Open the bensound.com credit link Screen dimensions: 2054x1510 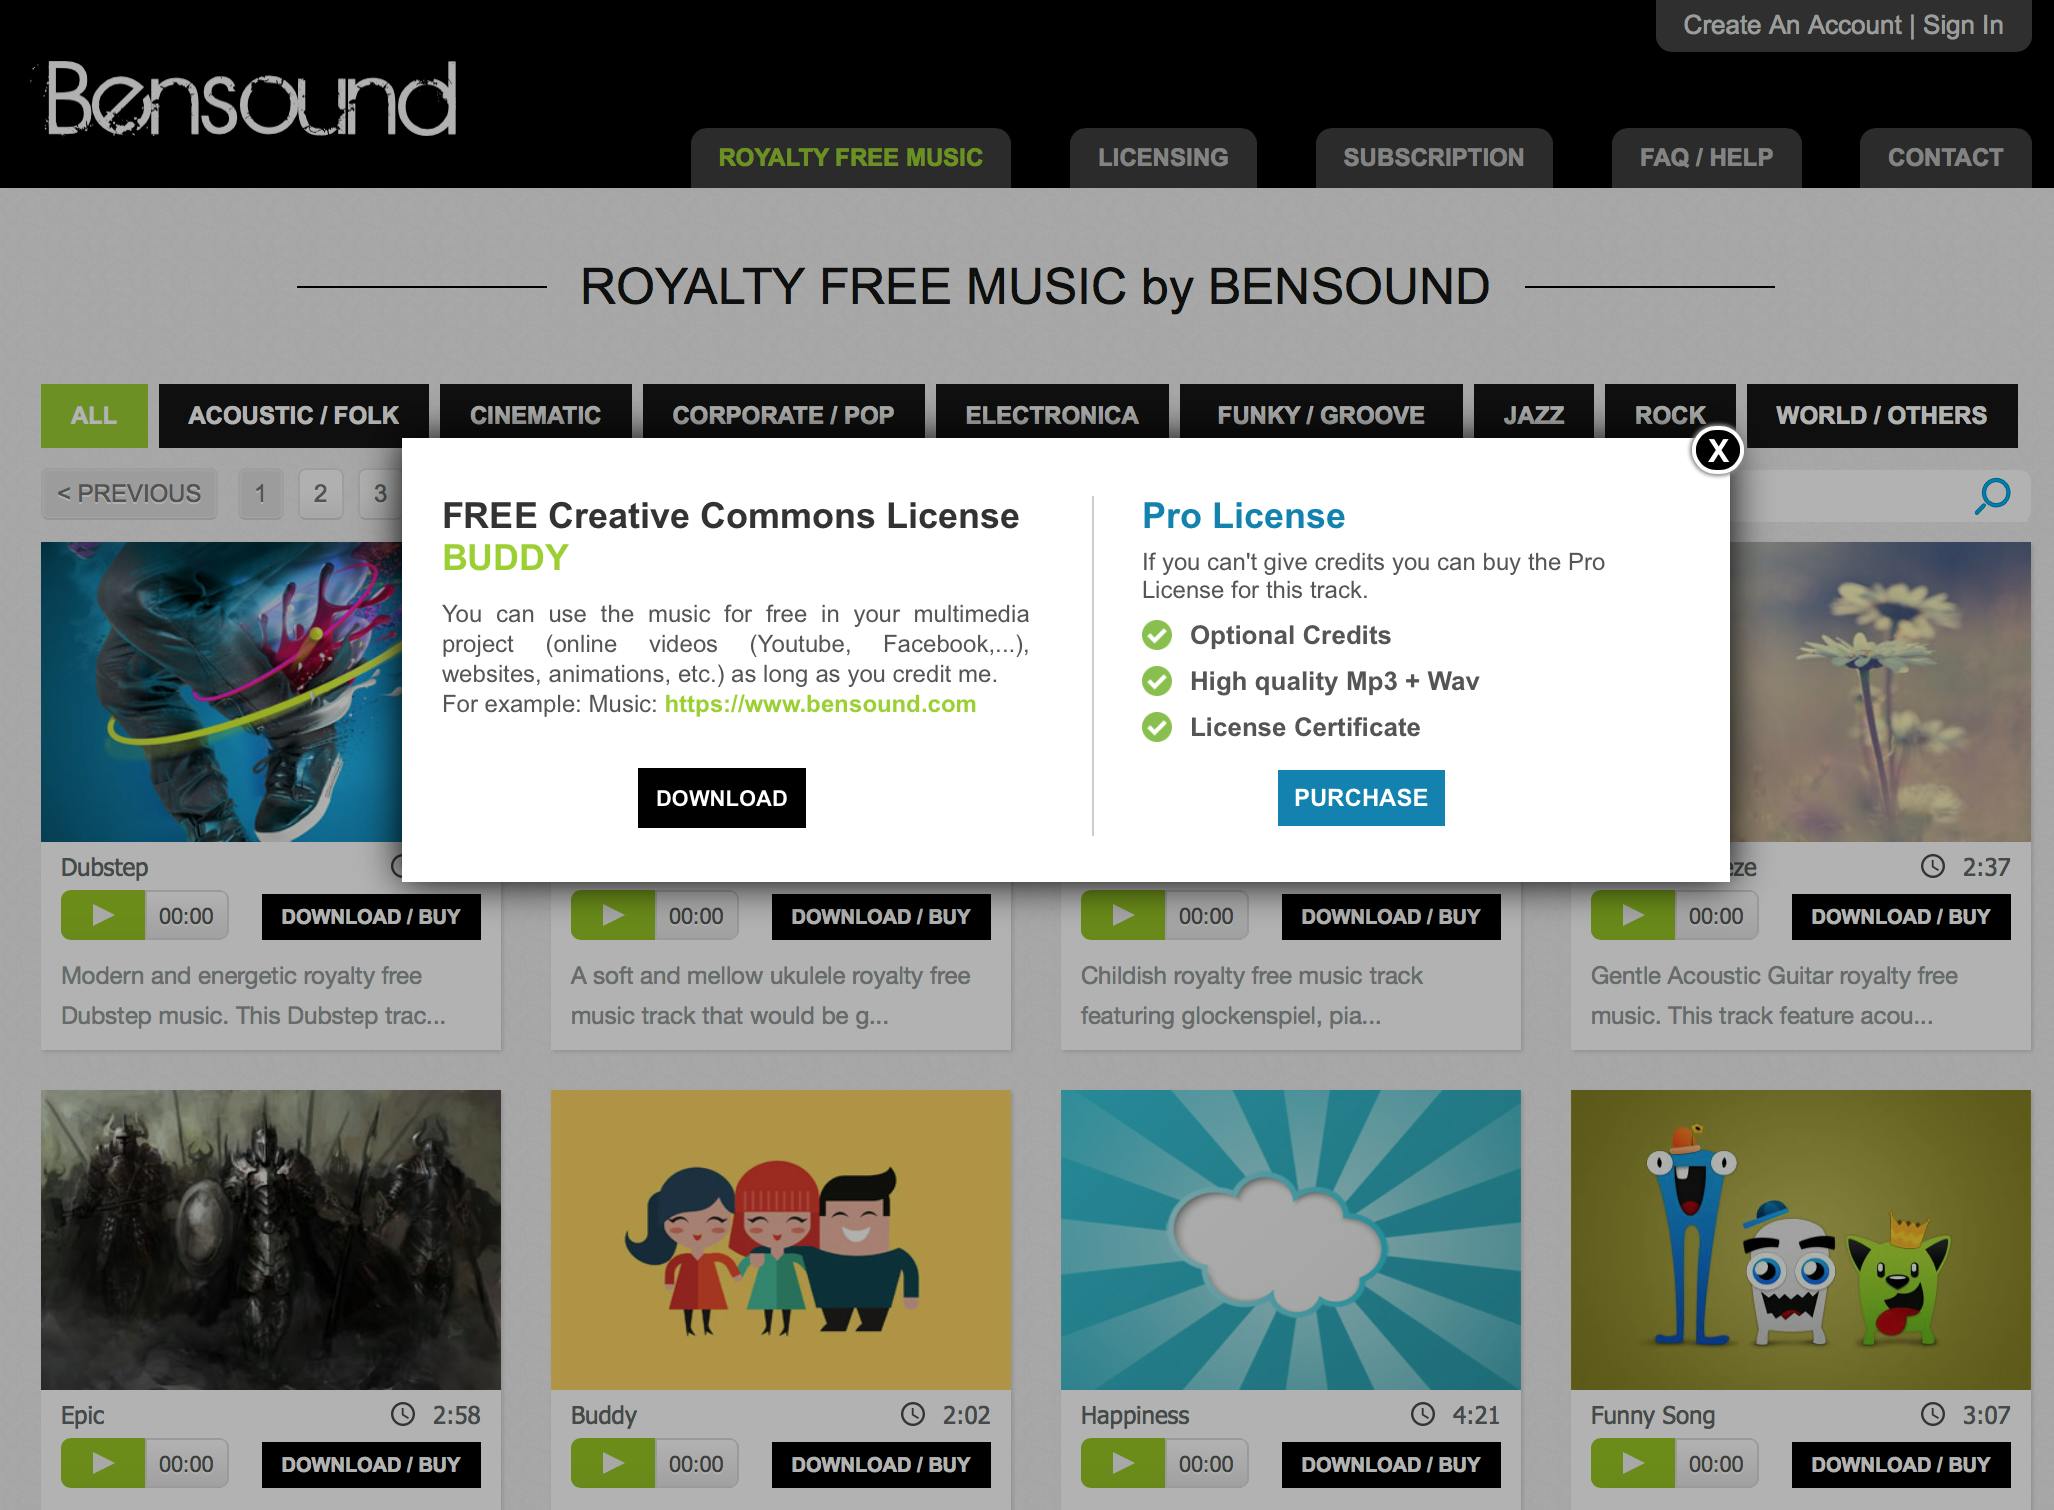[820, 704]
